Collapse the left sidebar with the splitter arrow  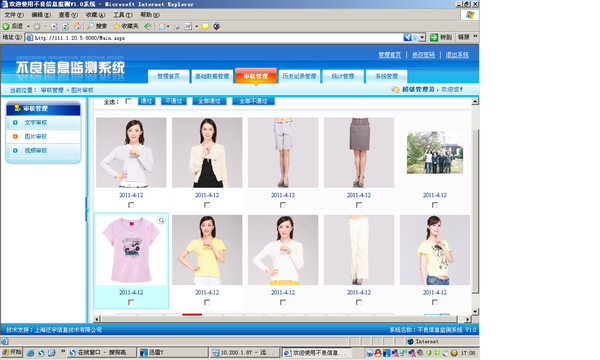point(87,209)
